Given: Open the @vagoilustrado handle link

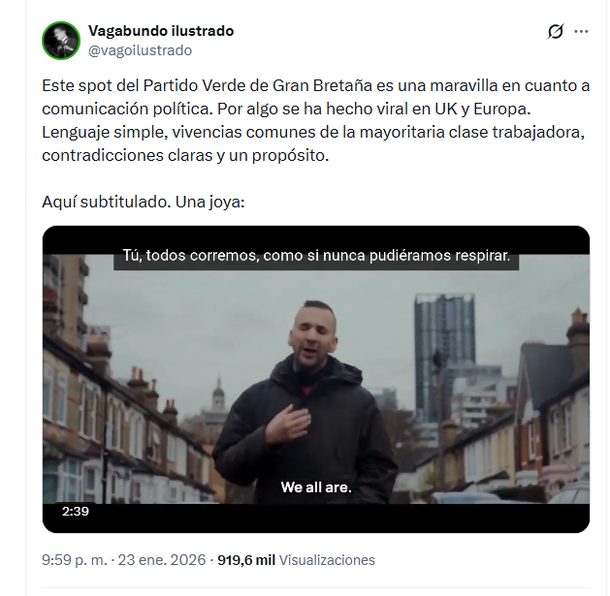Looking at the screenshot, I should pyautogui.click(x=140, y=50).
